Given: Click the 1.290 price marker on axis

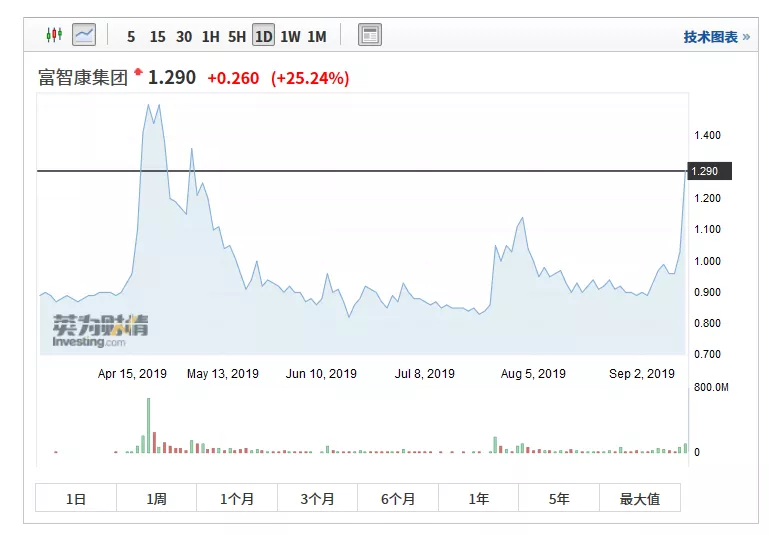Looking at the screenshot, I should tap(709, 171).
